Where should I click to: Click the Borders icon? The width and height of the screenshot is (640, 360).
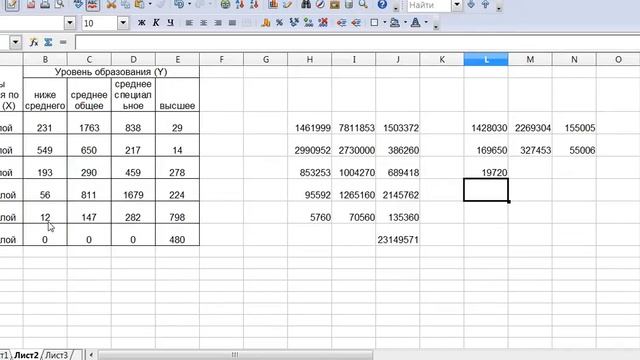click(374, 23)
